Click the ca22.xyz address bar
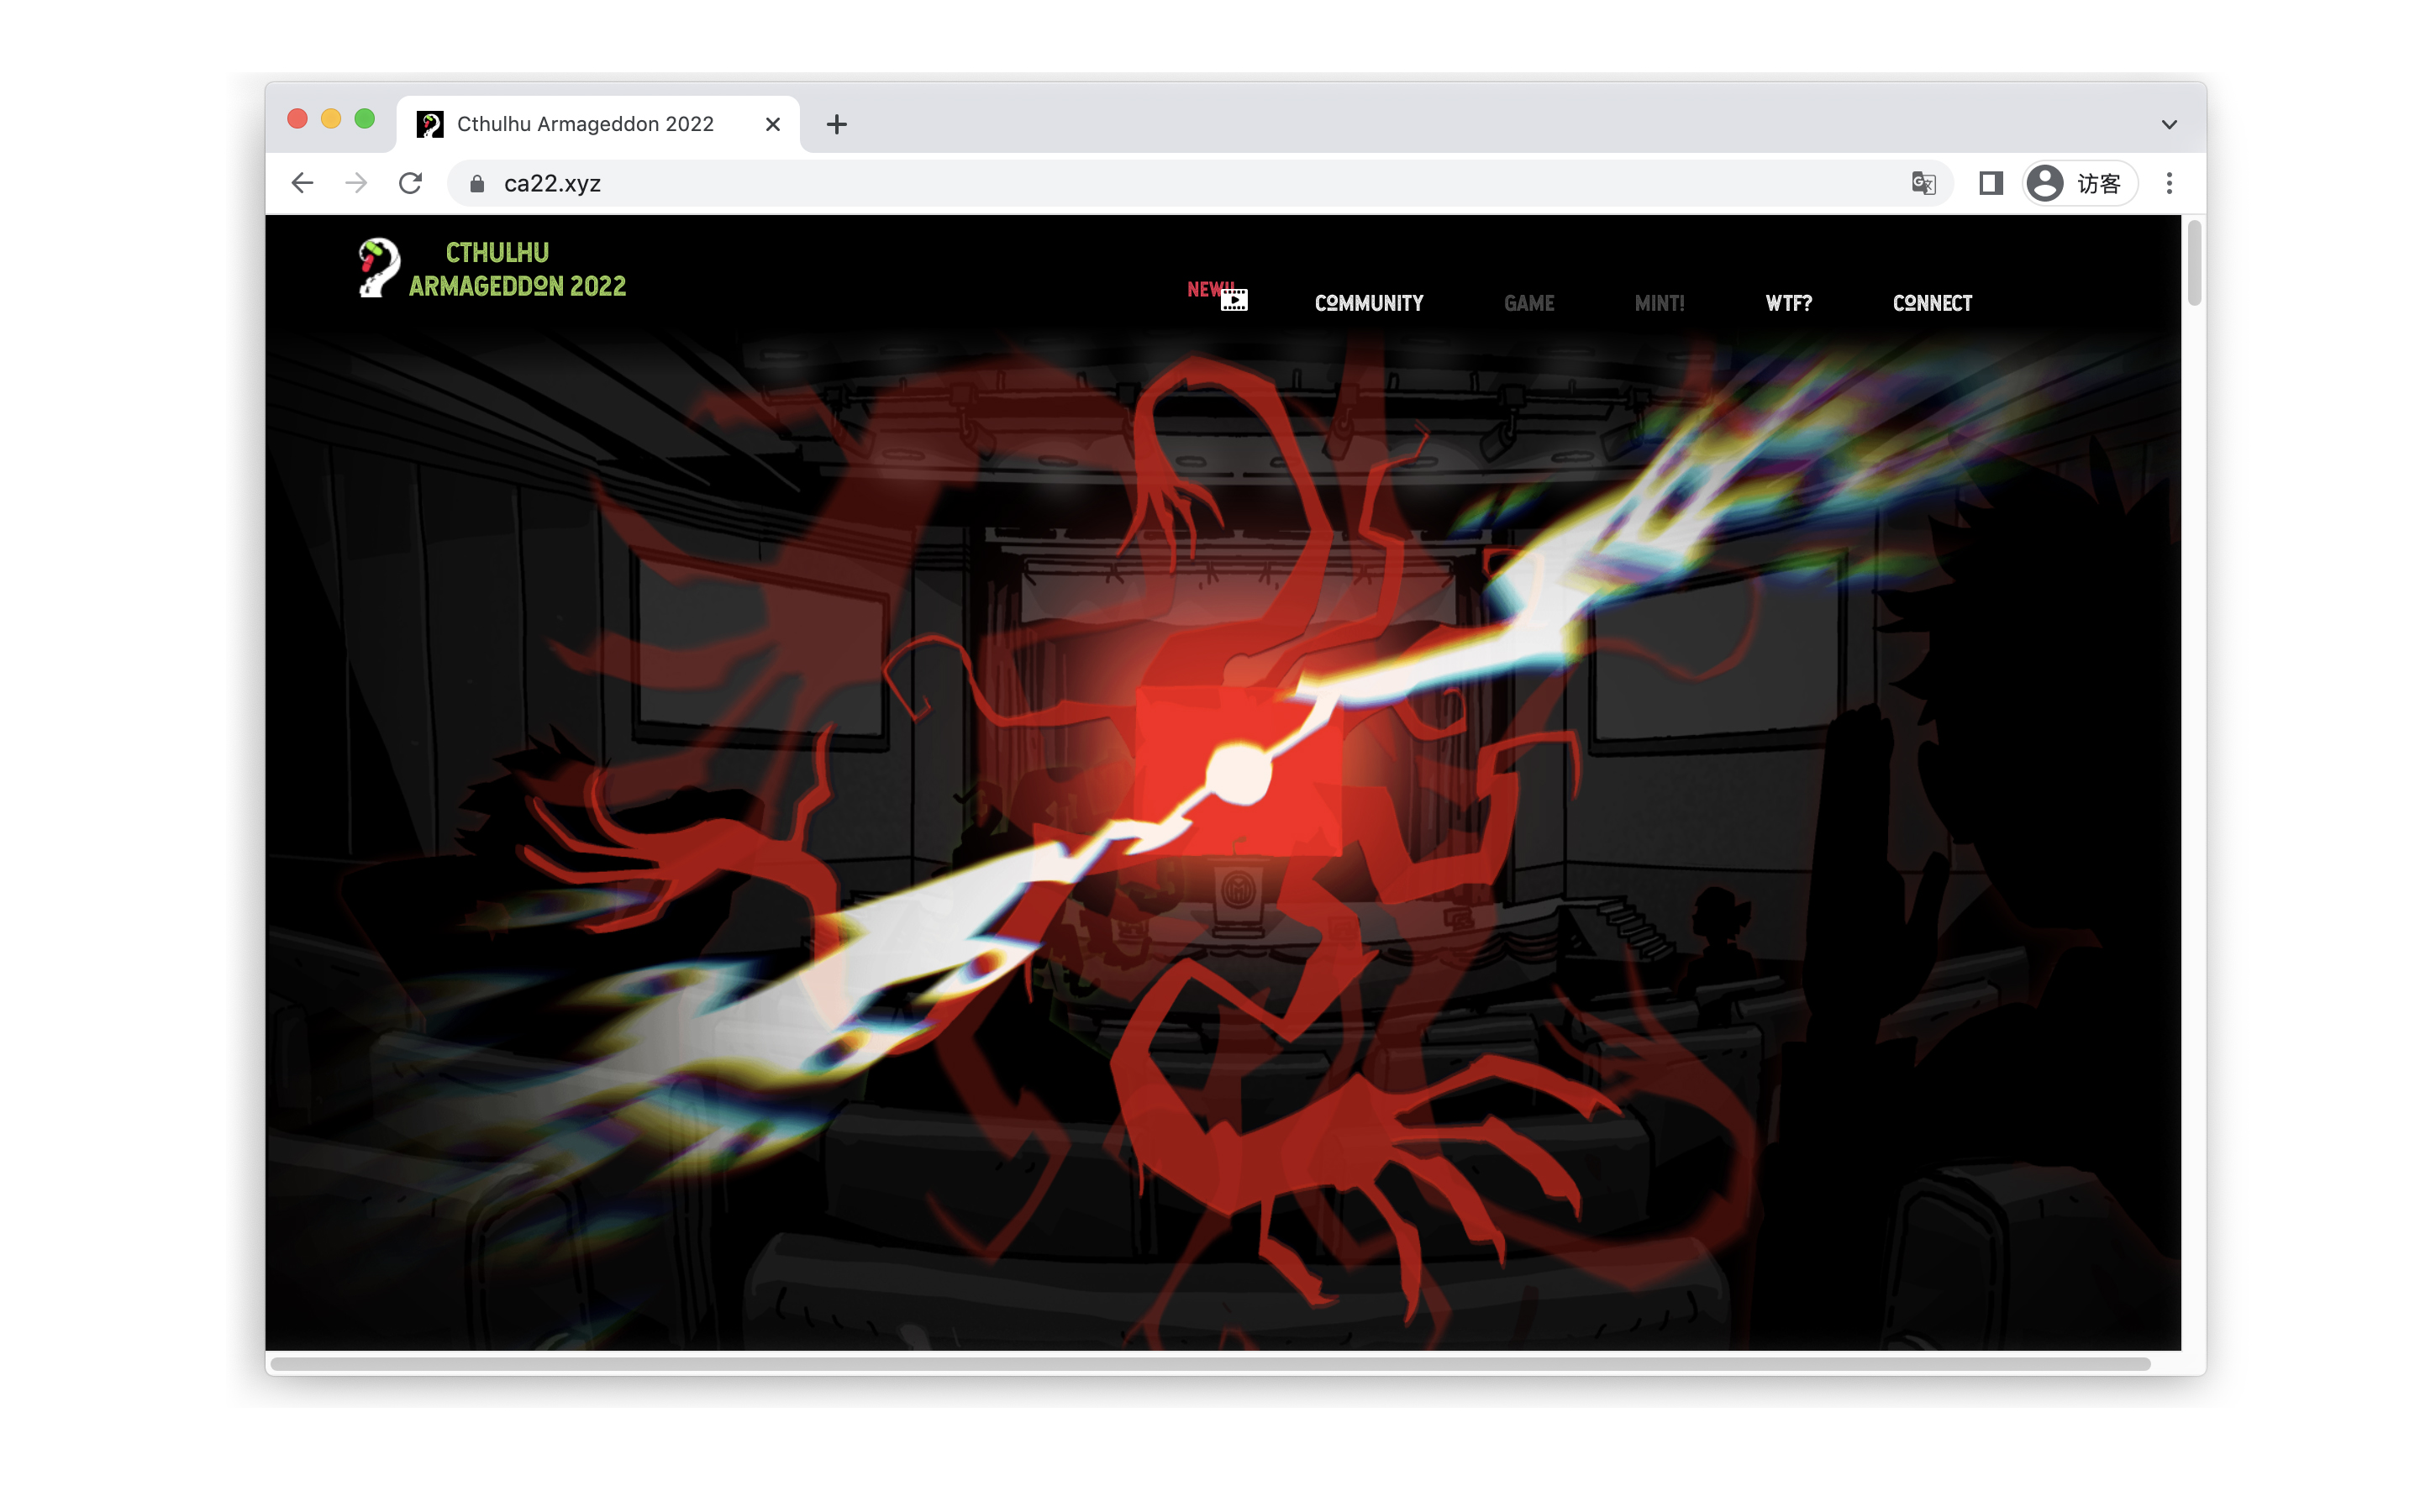The image size is (2420, 1512). click(x=1100, y=183)
